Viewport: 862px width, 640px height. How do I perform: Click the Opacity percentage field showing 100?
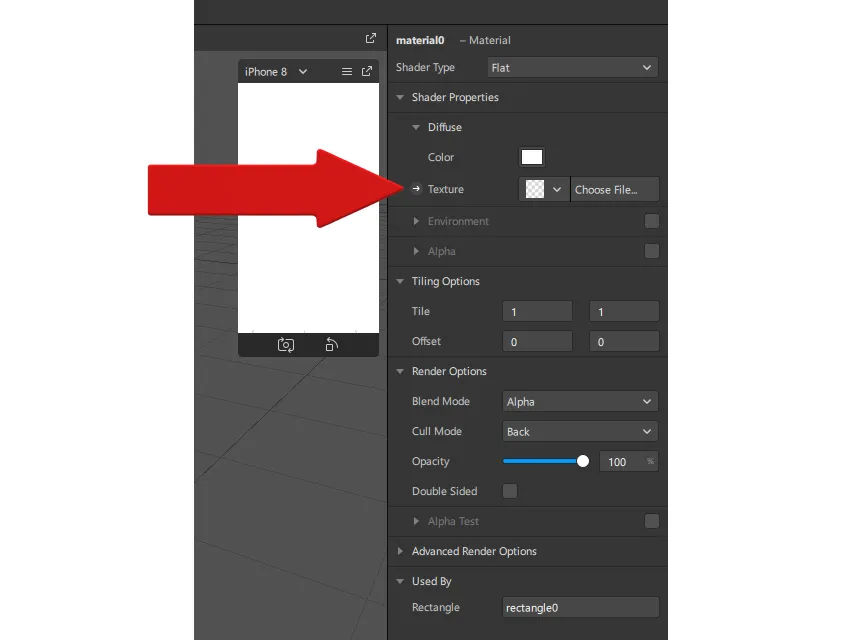point(628,462)
